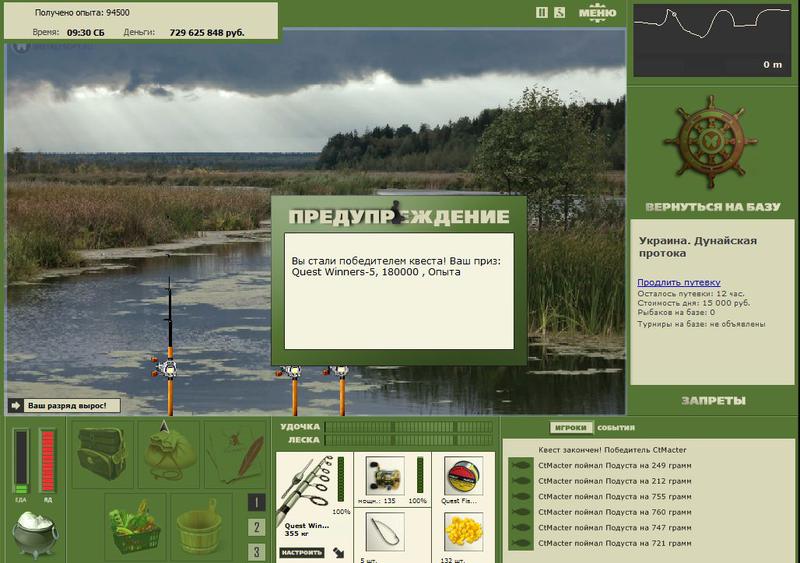Select the Quest Fishing line spool
The image size is (800, 563).
coord(463,476)
